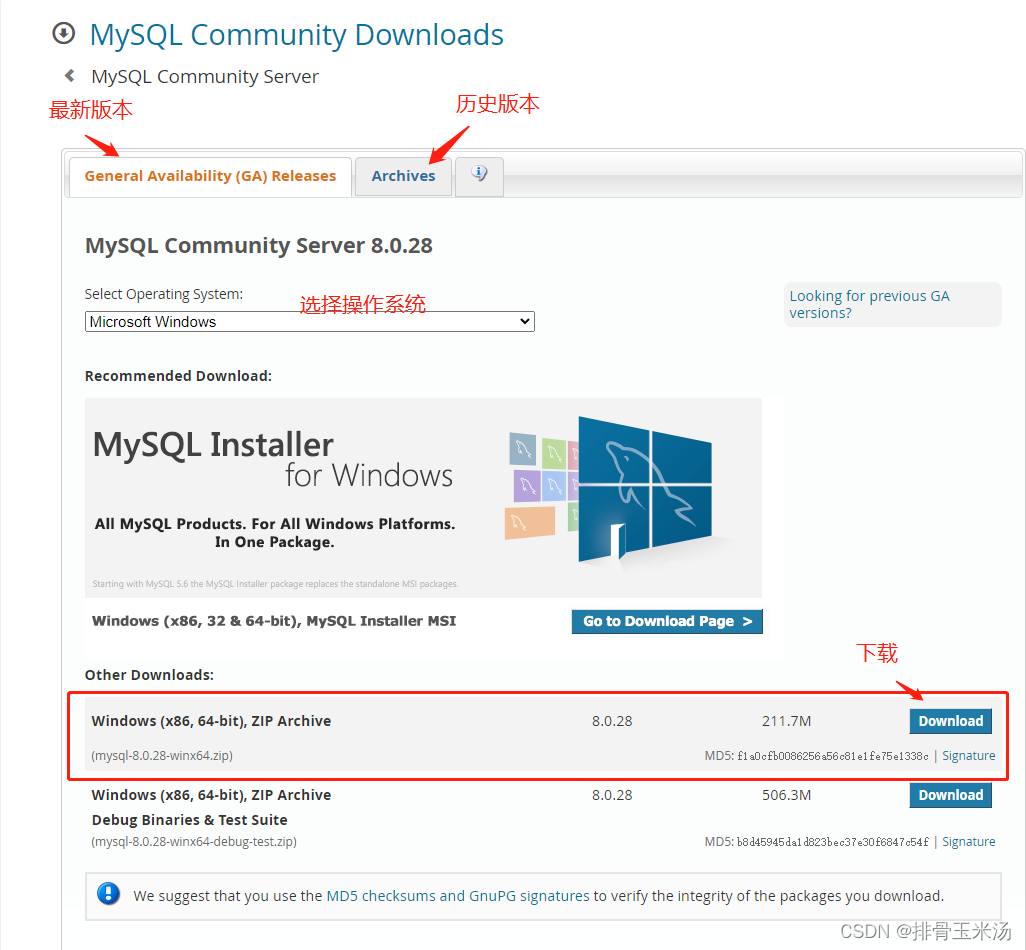Screen dimensions: 1026x950
Task: Click the 211.7M size value
Action: pyautogui.click(x=786, y=721)
